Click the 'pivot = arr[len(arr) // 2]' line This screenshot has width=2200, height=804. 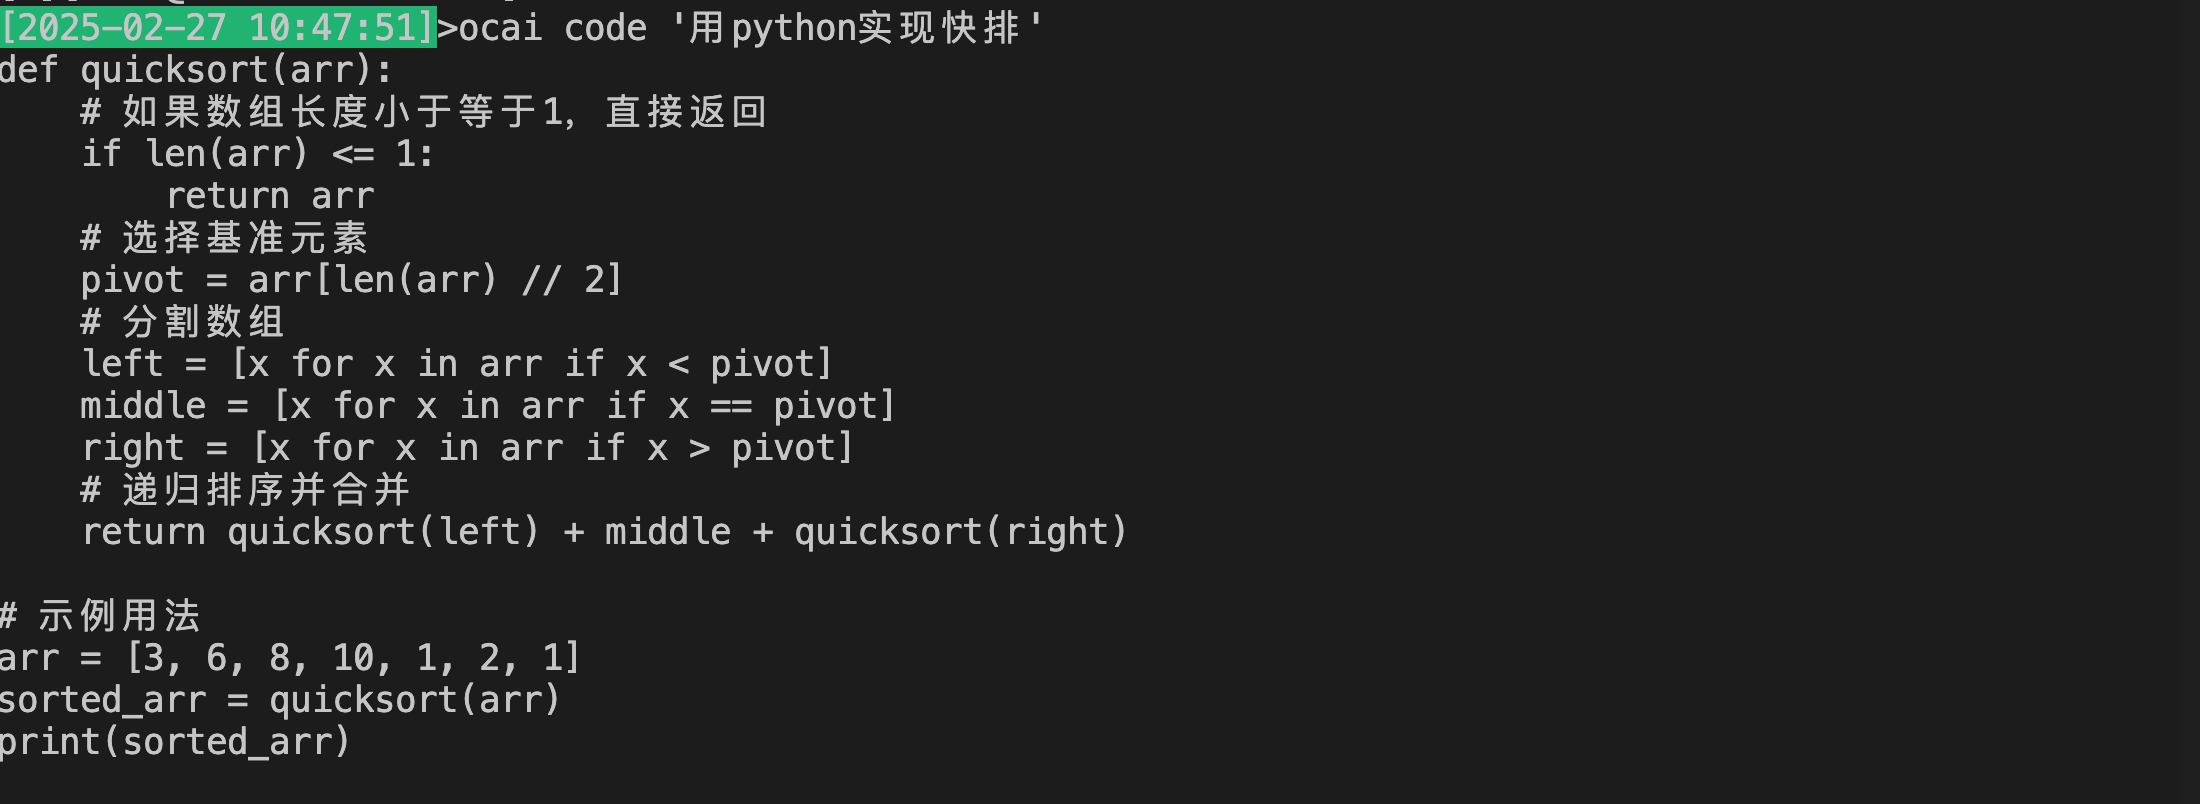click(351, 280)
